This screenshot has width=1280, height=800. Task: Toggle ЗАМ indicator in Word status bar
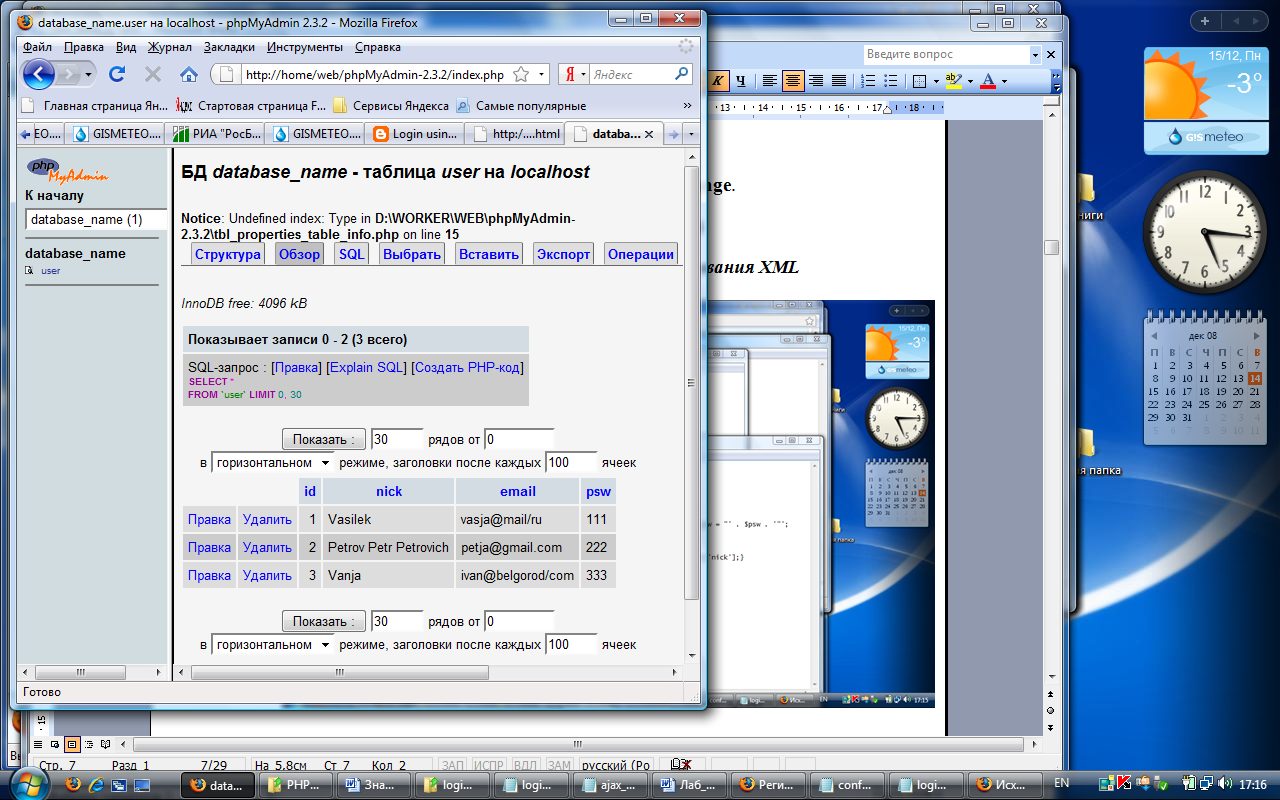click(559, 766)
